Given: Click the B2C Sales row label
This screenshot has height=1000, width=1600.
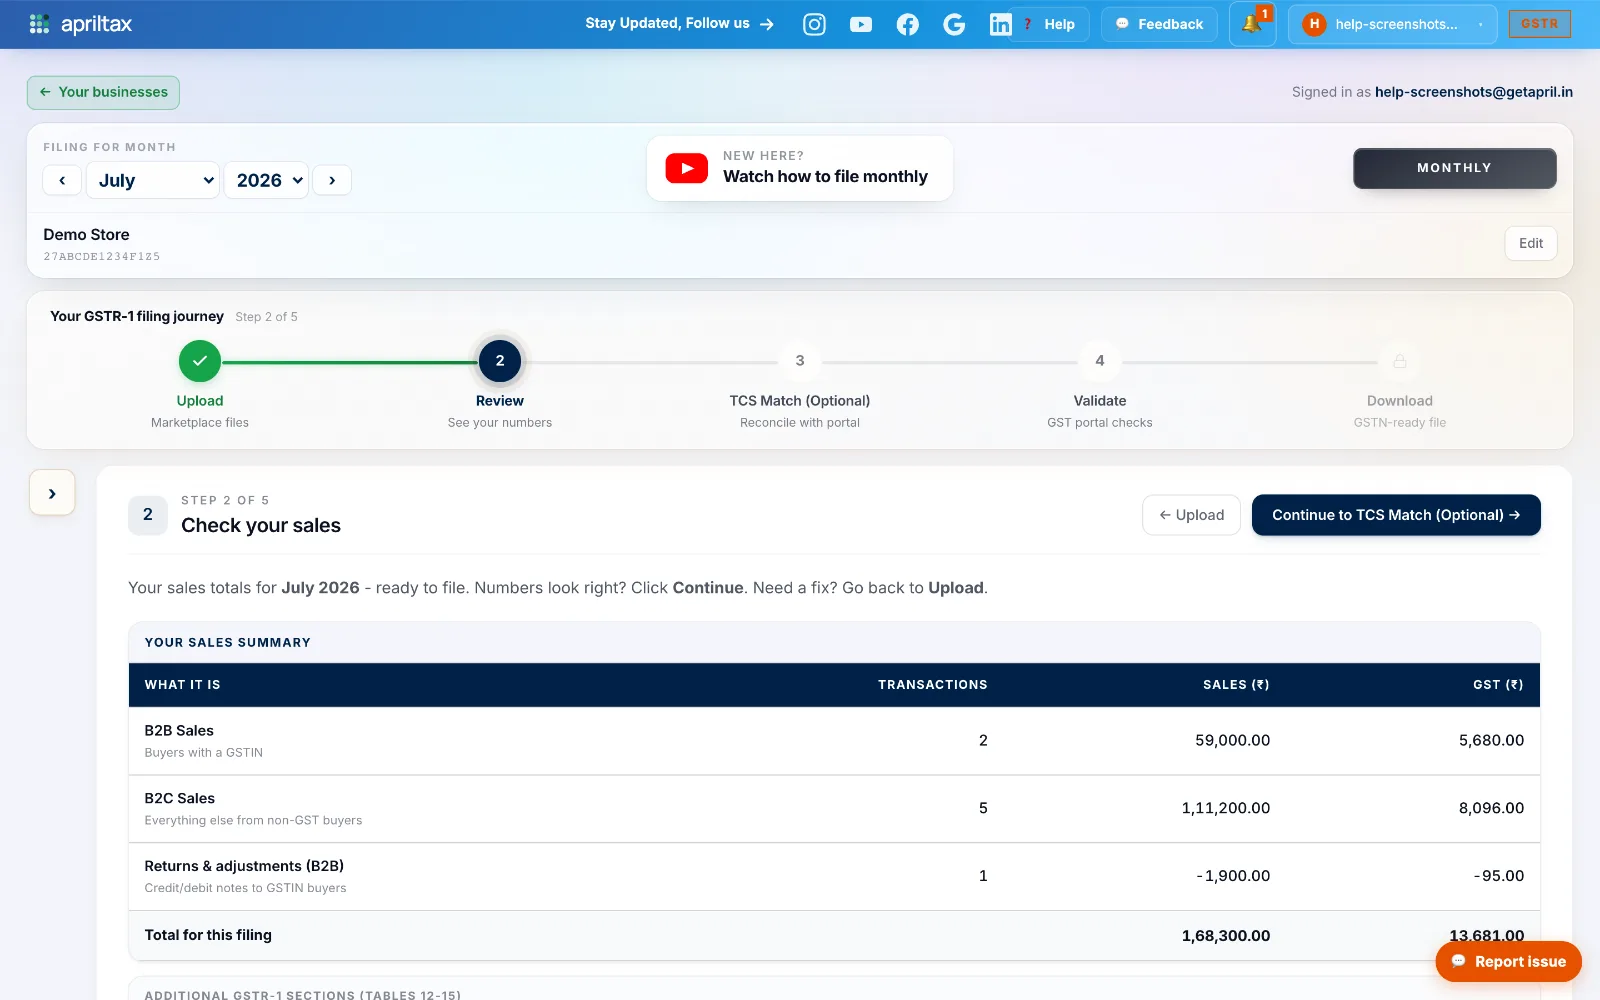Looking at the screenshot, I should click(x=180, y=798).
